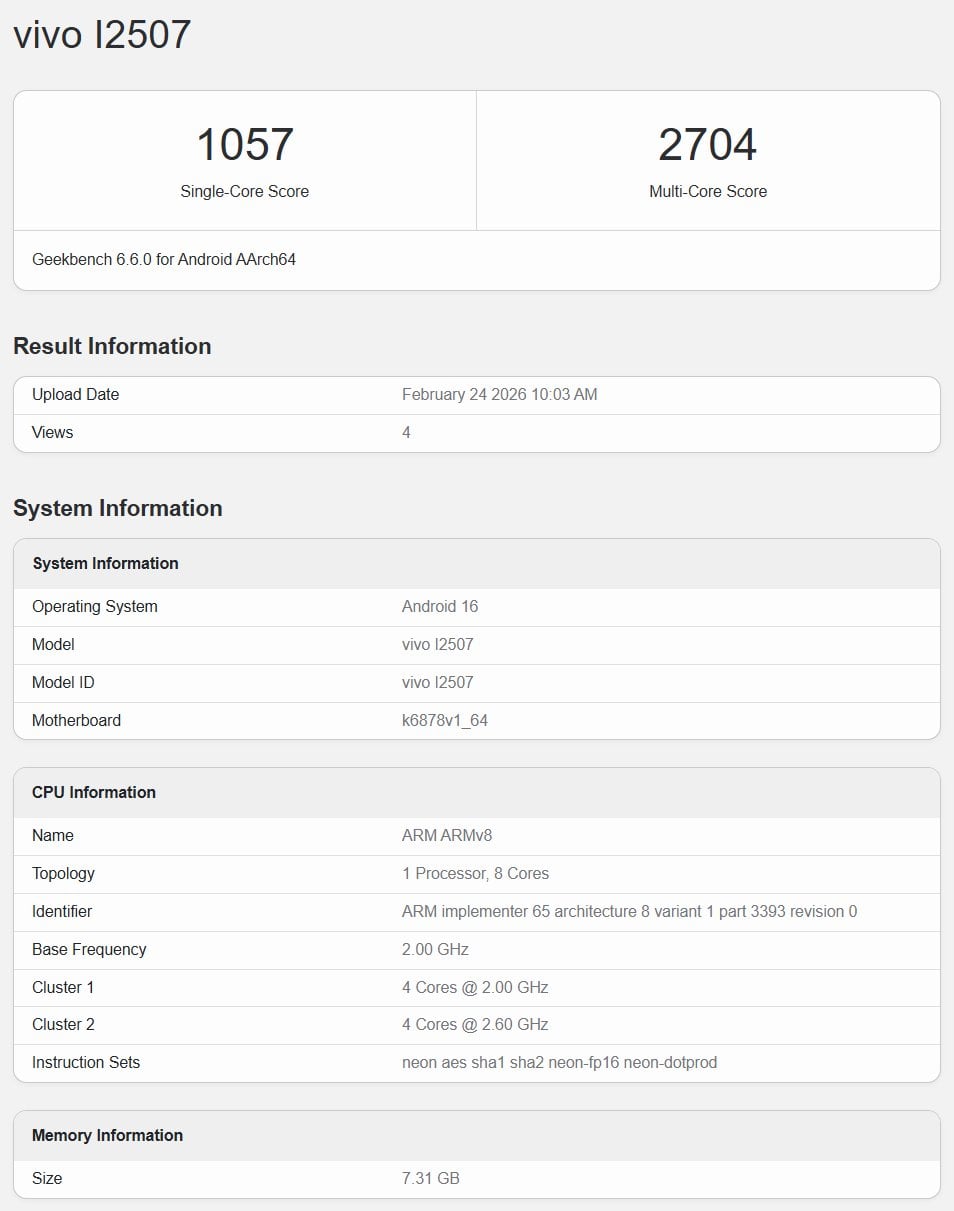Click the Upload Date row
Viewport: 954px width, 1211px height.
(476, 394)
